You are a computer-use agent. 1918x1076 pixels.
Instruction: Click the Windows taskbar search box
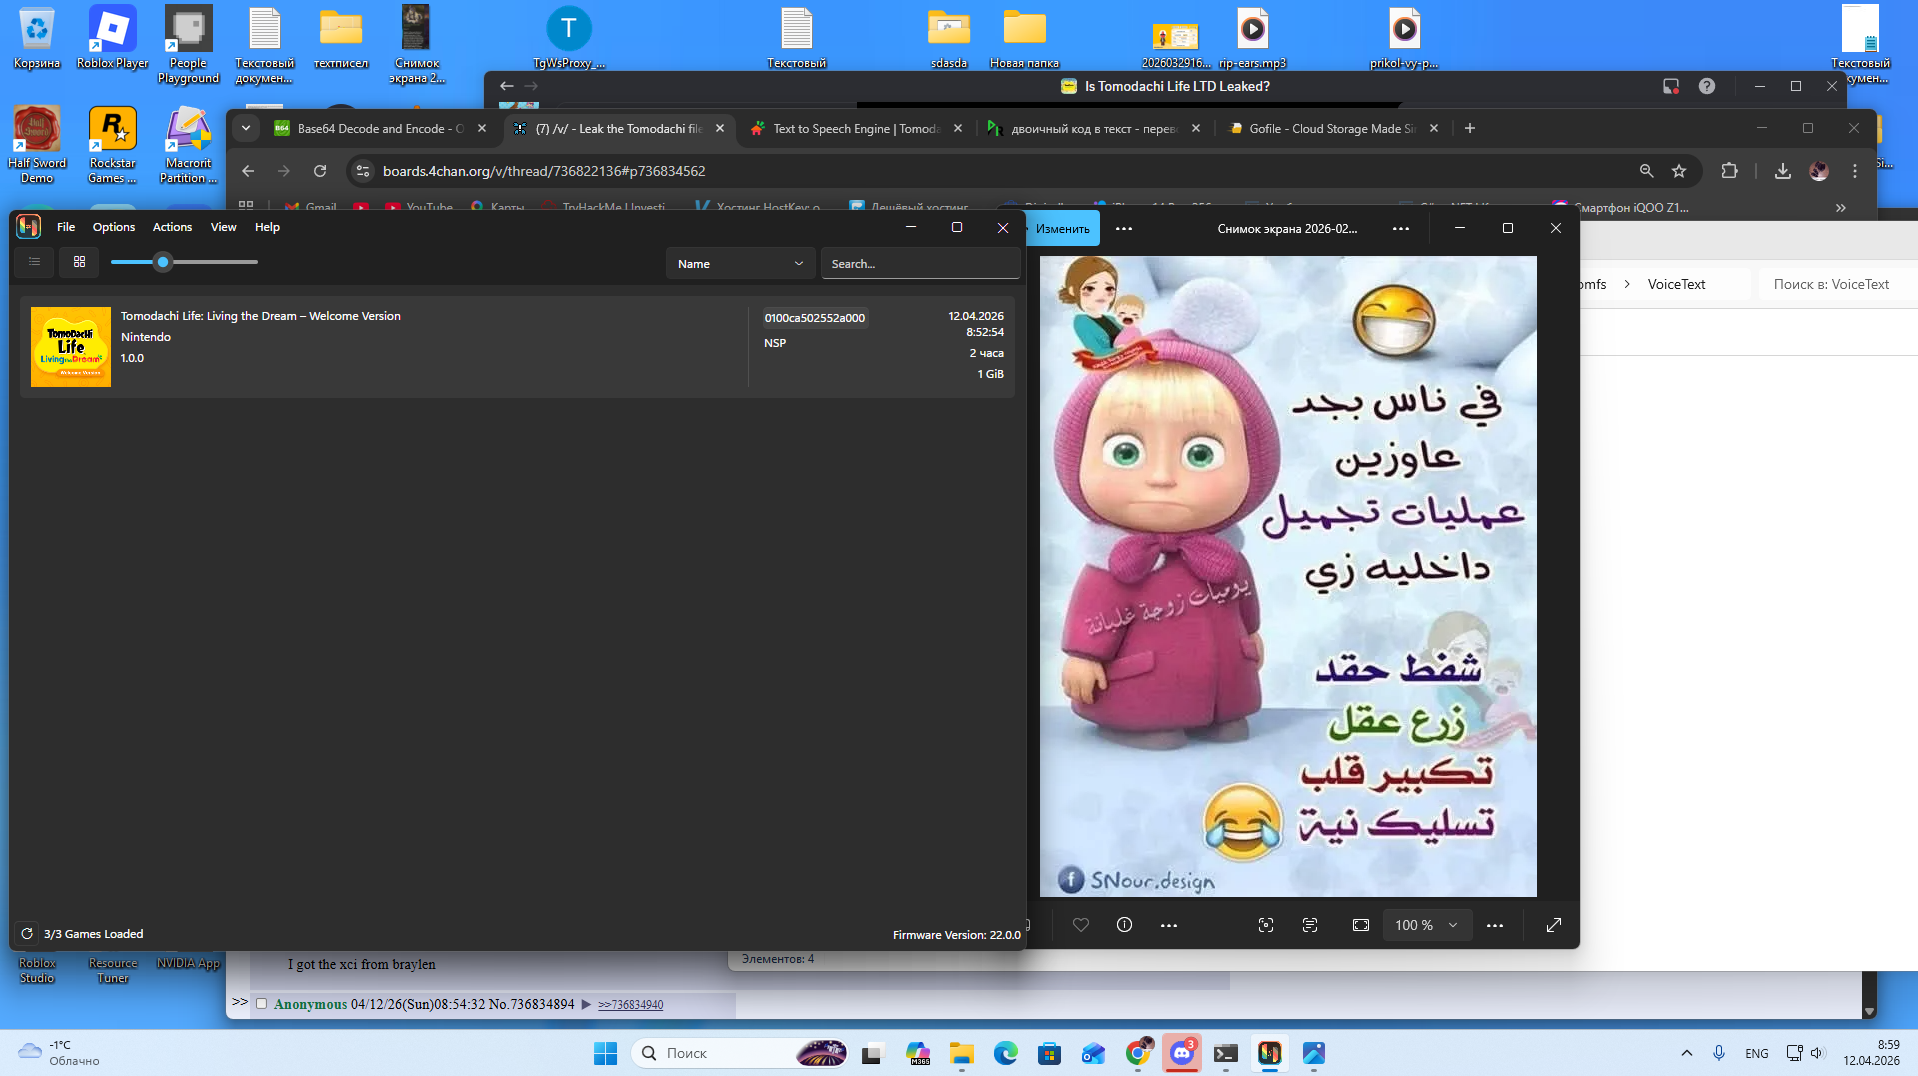[740, 1053]
